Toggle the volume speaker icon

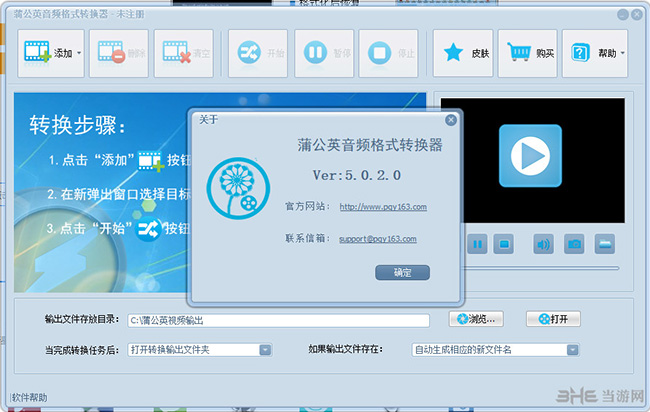tap(543, 244)
